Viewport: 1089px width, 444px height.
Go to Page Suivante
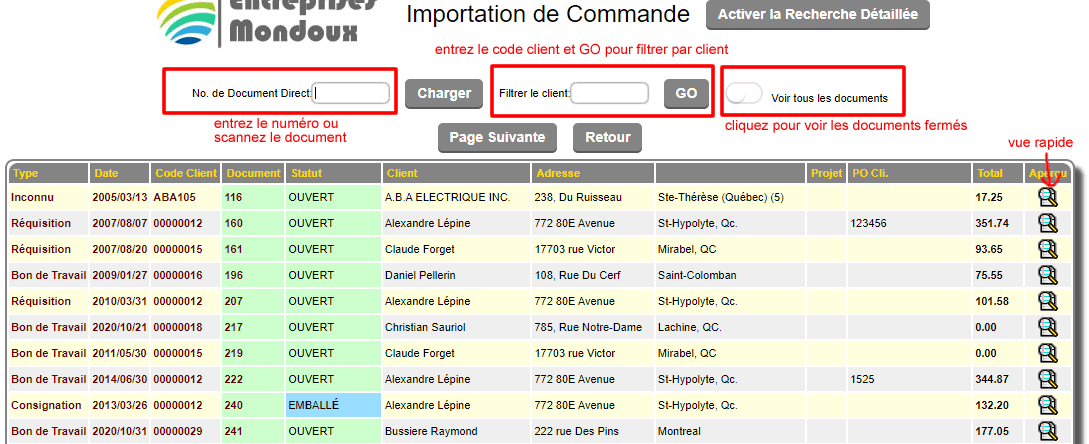click(497, 137)
